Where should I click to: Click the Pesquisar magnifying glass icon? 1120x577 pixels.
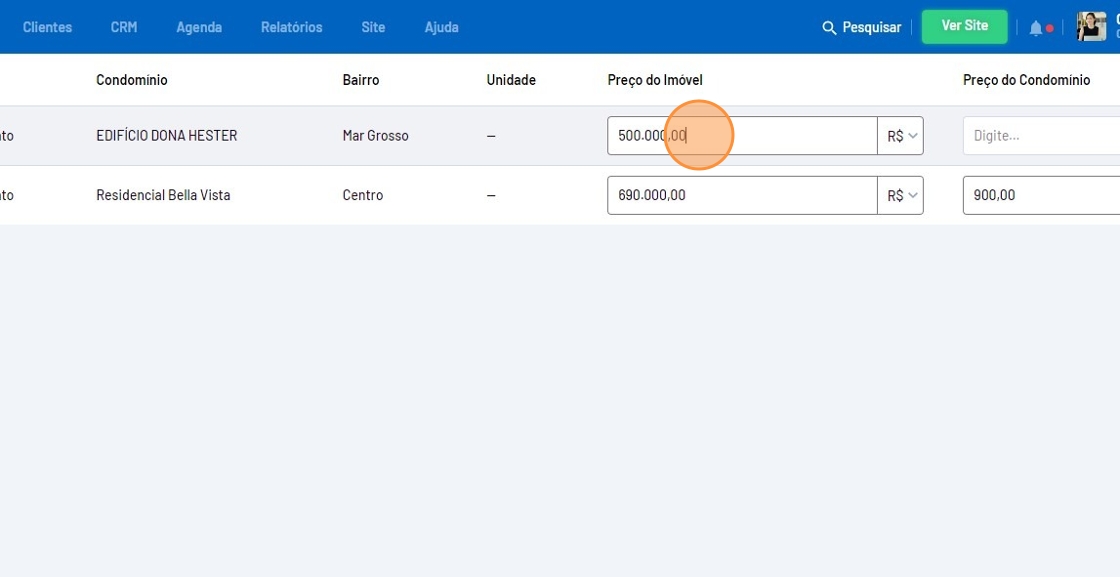tap(829, 28)
